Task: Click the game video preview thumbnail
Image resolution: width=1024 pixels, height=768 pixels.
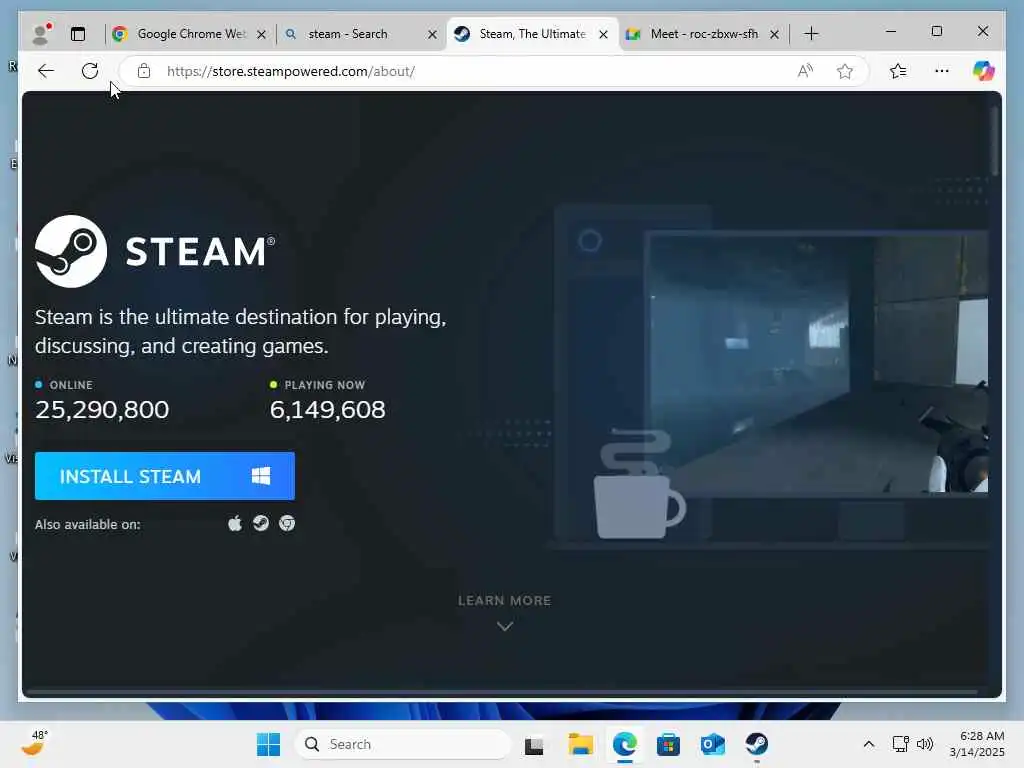Action: (x=818, y=363)
